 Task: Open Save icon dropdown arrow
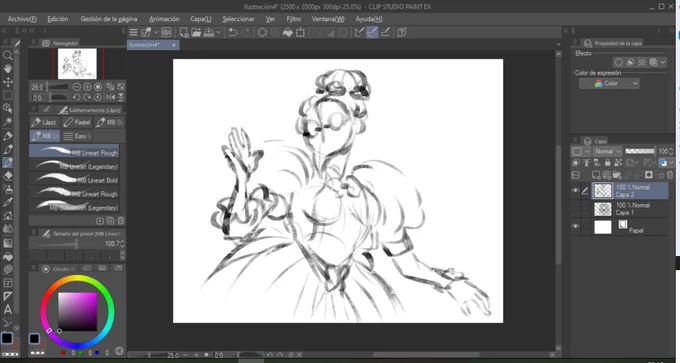[219, 32]
